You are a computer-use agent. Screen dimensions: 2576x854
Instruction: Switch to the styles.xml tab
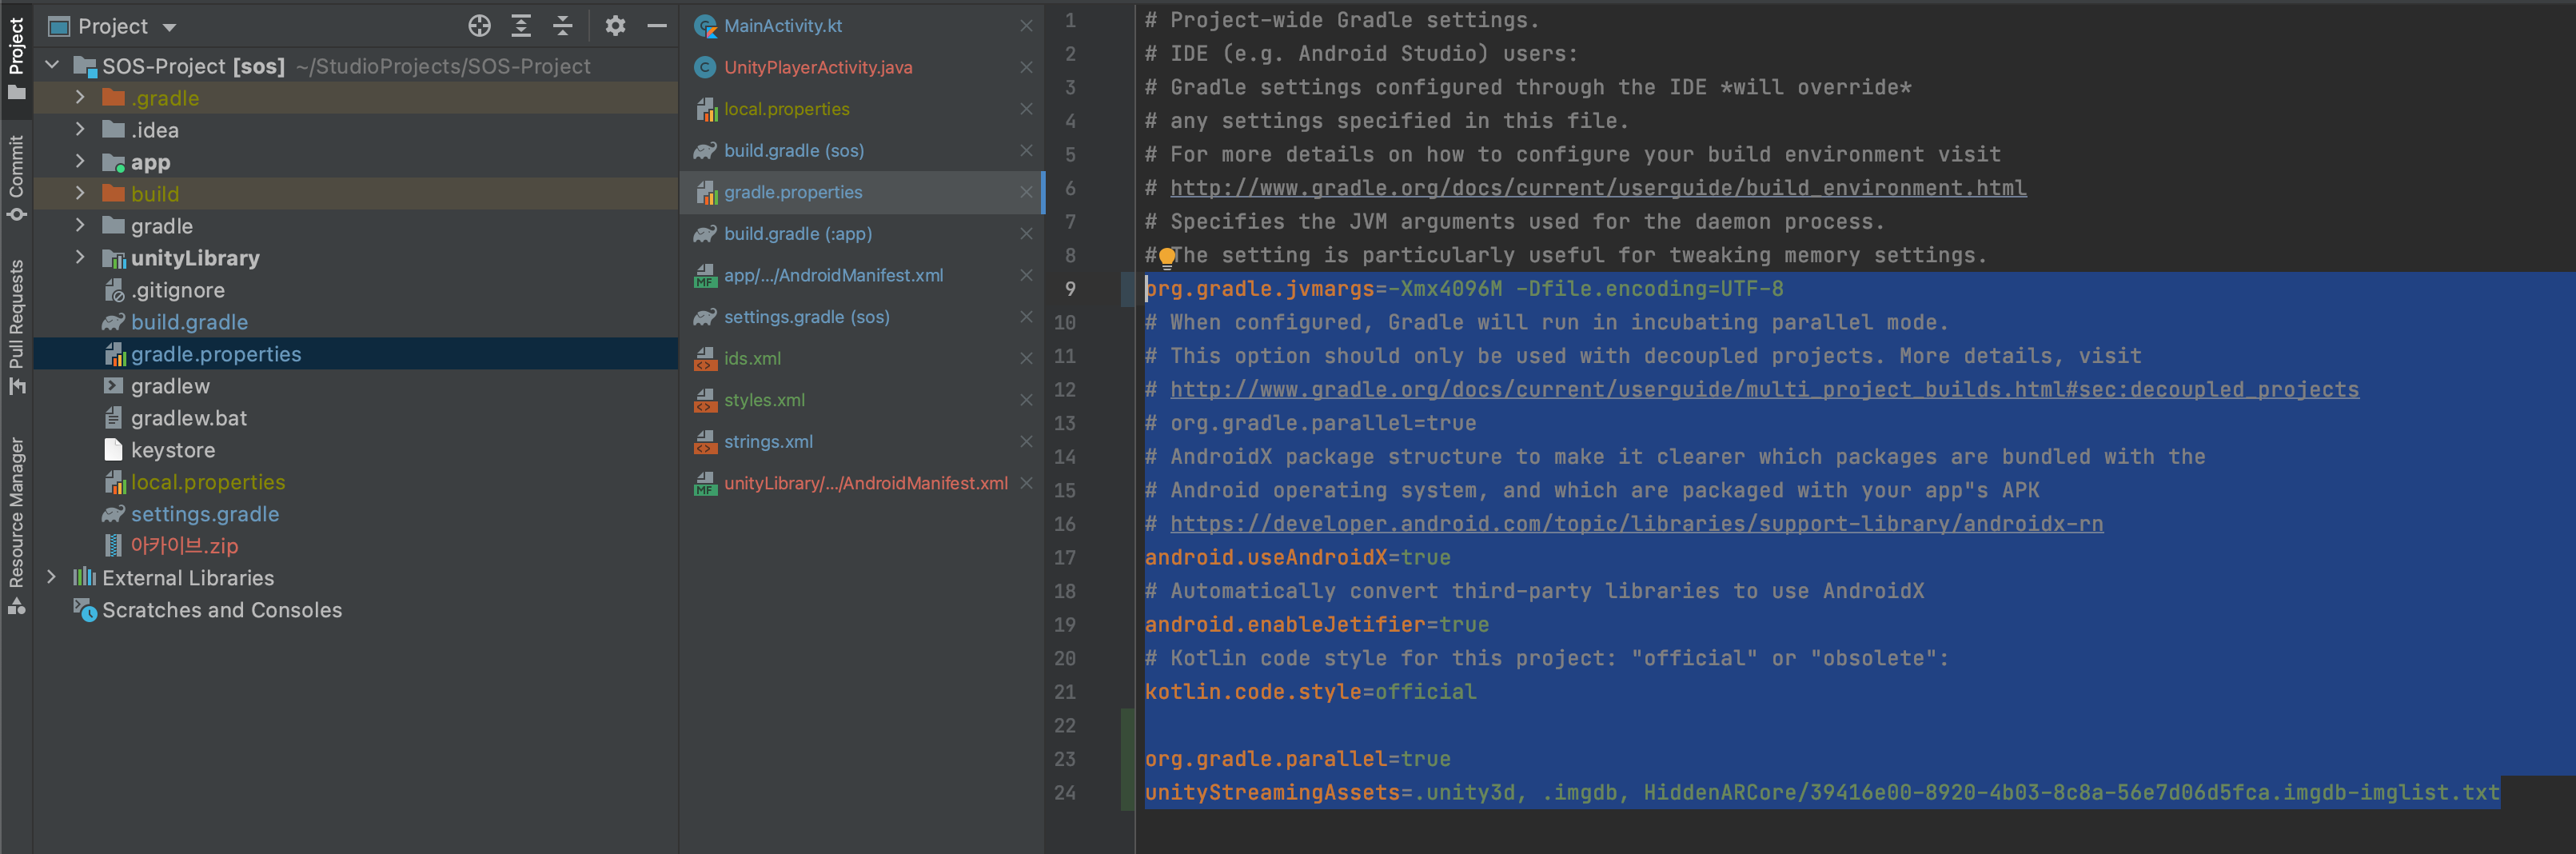click(x=764, y=399)
